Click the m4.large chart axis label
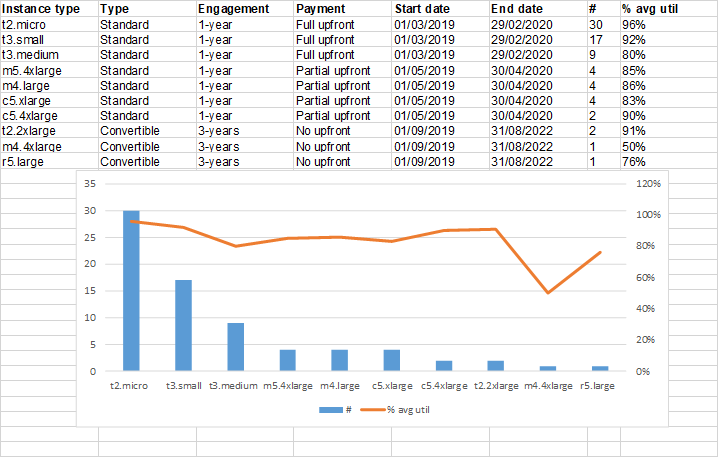The height and width of the screenshot is (458, 719). [x=340, y=386]
